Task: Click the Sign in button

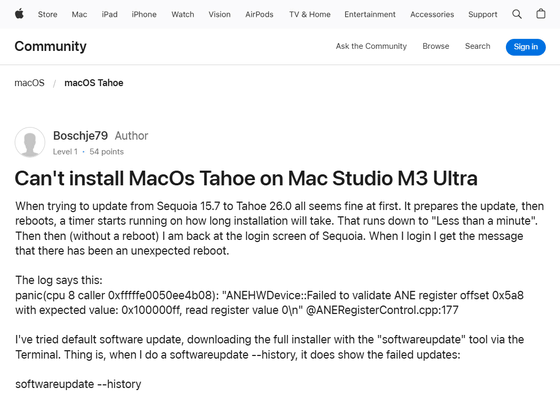Action: pos(525,47)
